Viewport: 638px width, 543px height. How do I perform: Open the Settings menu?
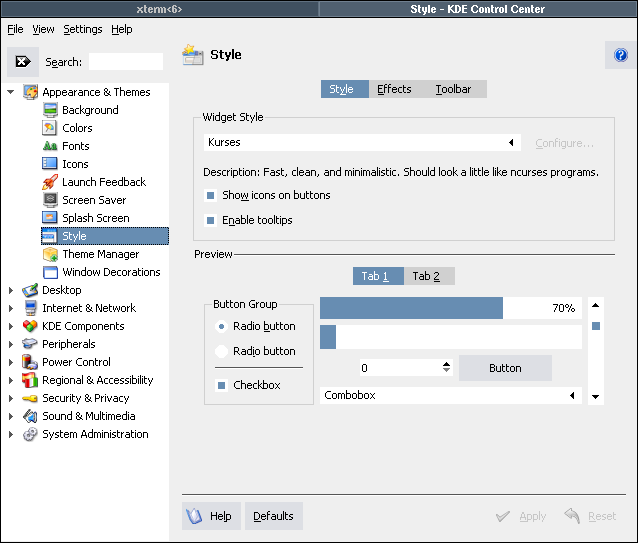pyautogui.click(x=83, y=29)
